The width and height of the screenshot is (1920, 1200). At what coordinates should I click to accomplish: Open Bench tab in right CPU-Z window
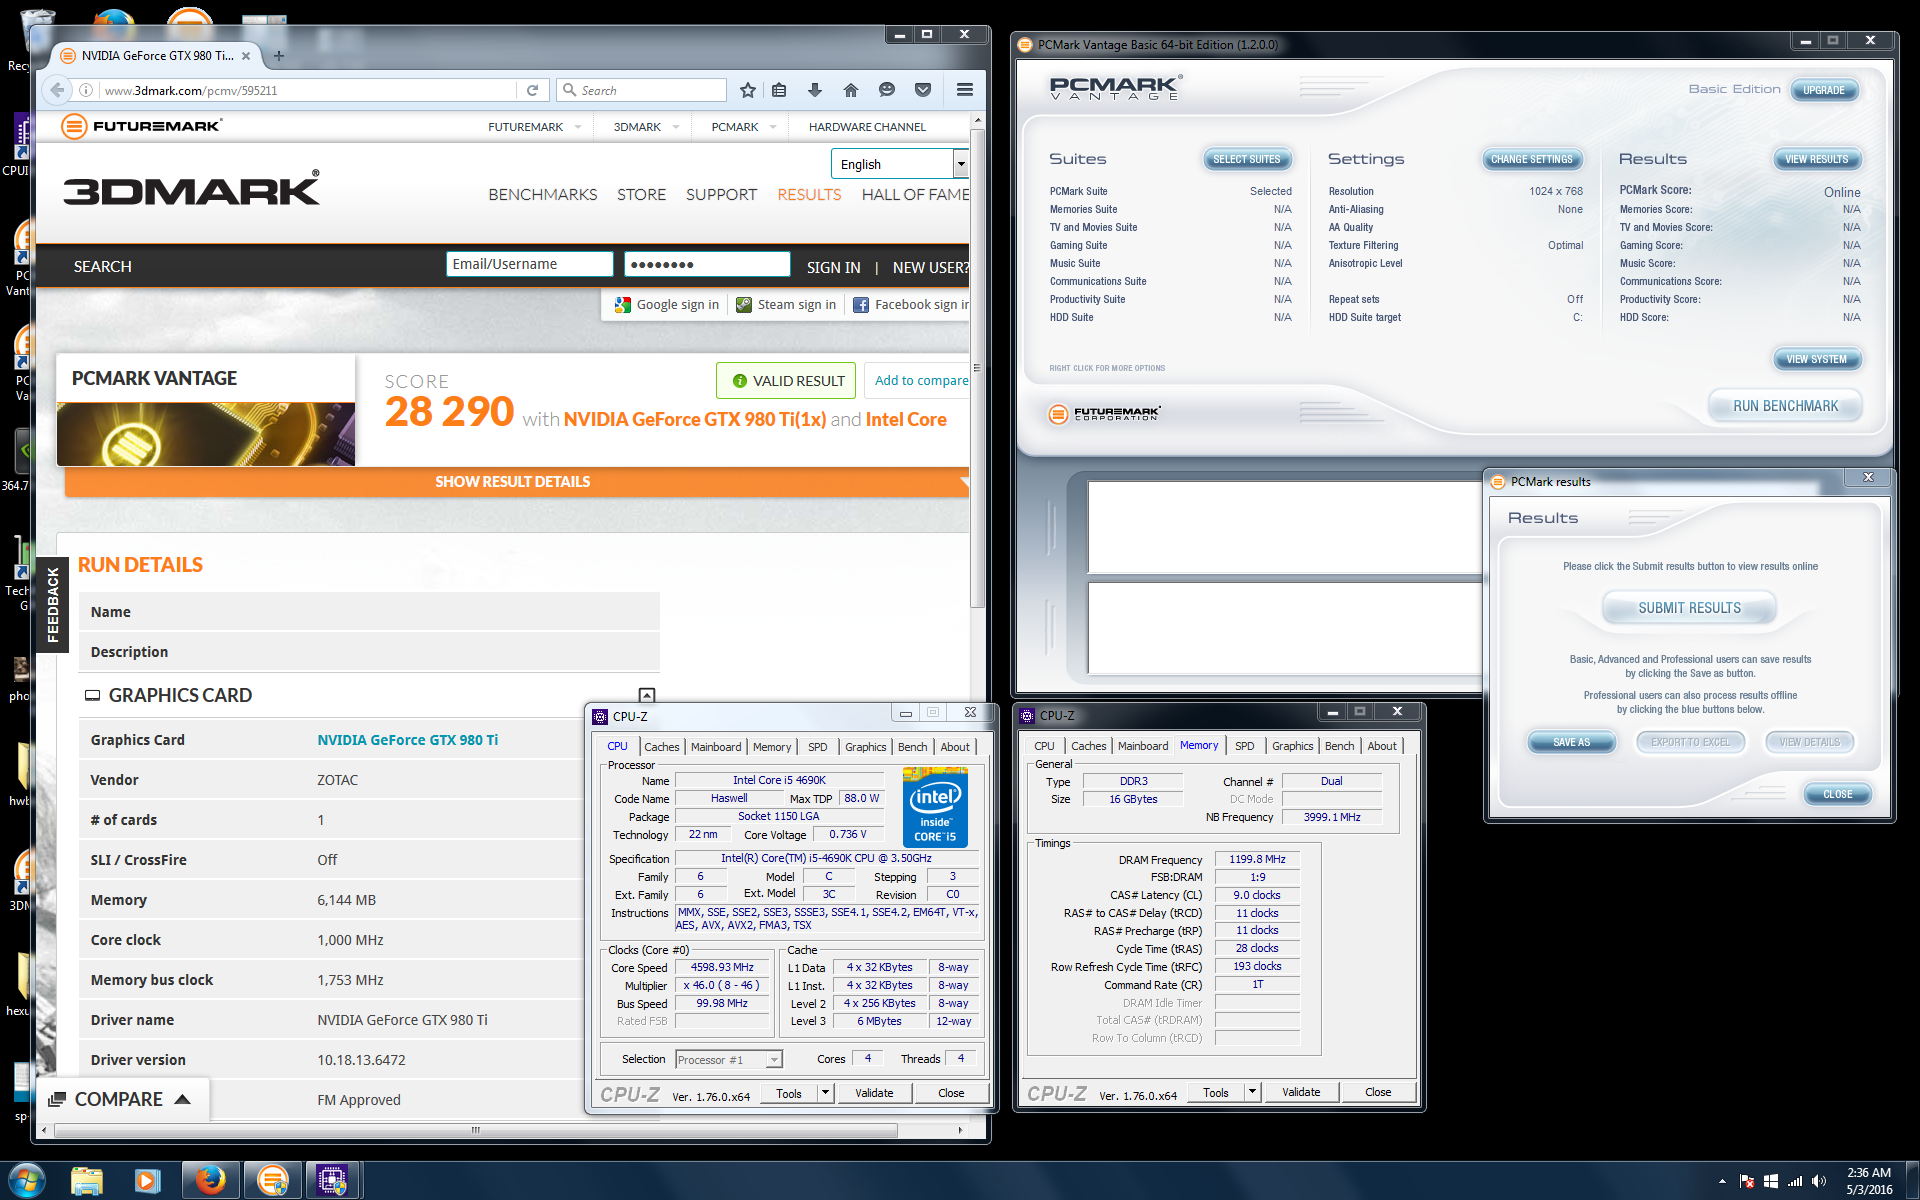pyautogui.click(x=1339, y=746)
